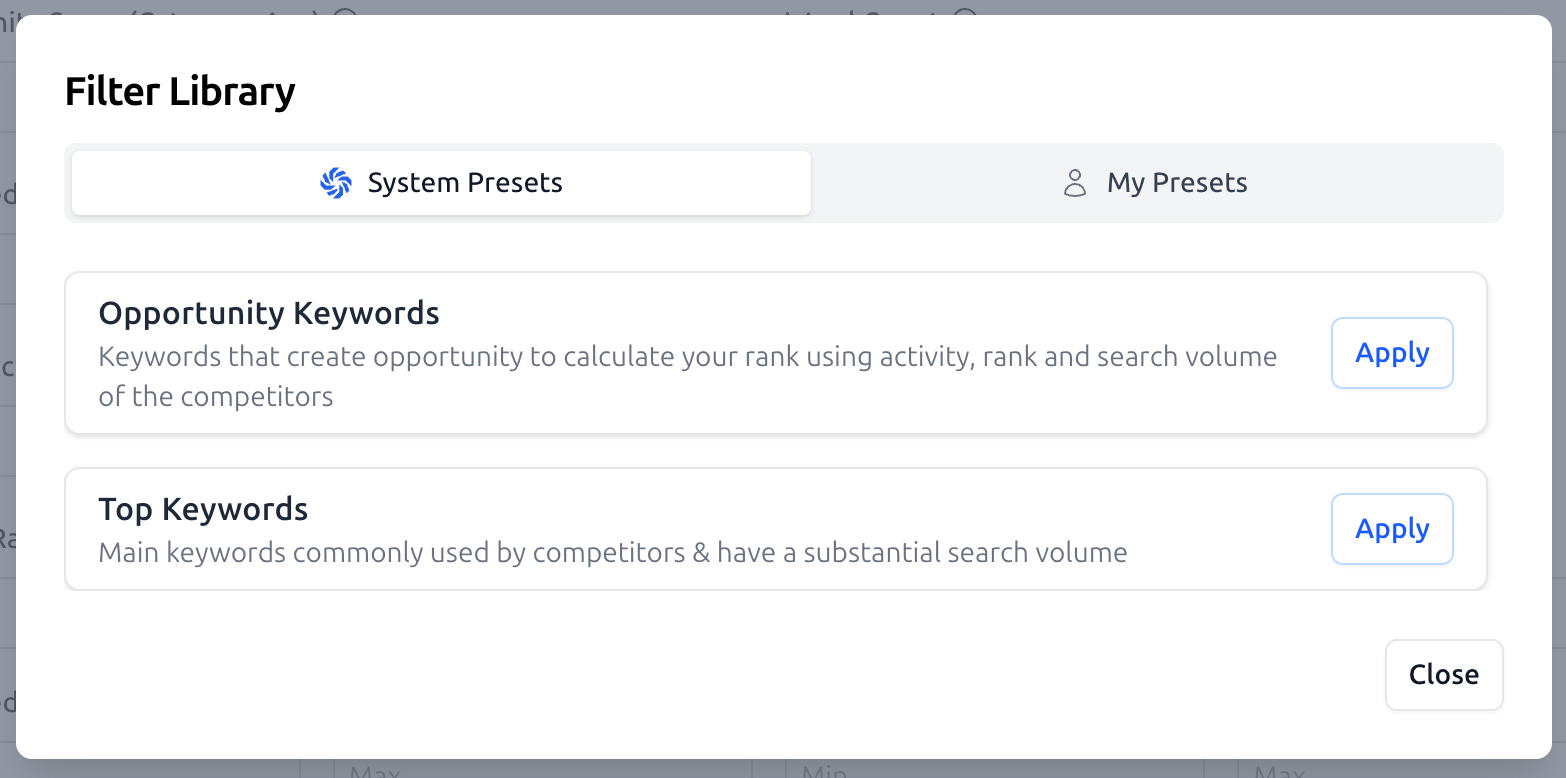Screen dimensions: 1566x778
Task: Click the Filter Library heading
Action: click(180, 91)
